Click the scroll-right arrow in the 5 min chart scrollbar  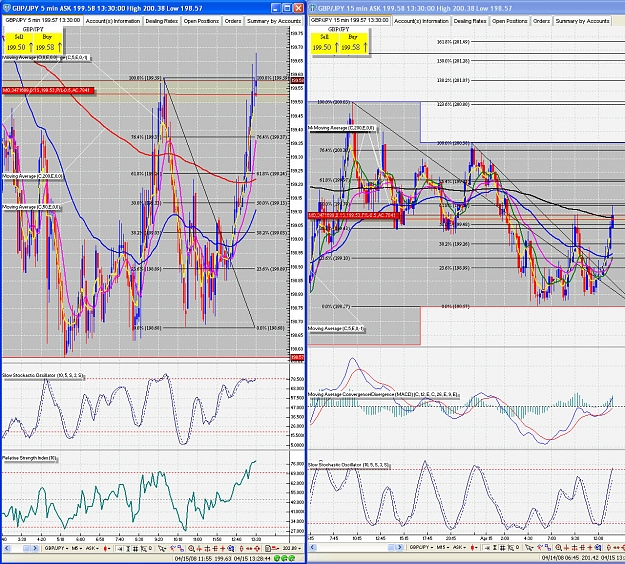pos(35,548)
